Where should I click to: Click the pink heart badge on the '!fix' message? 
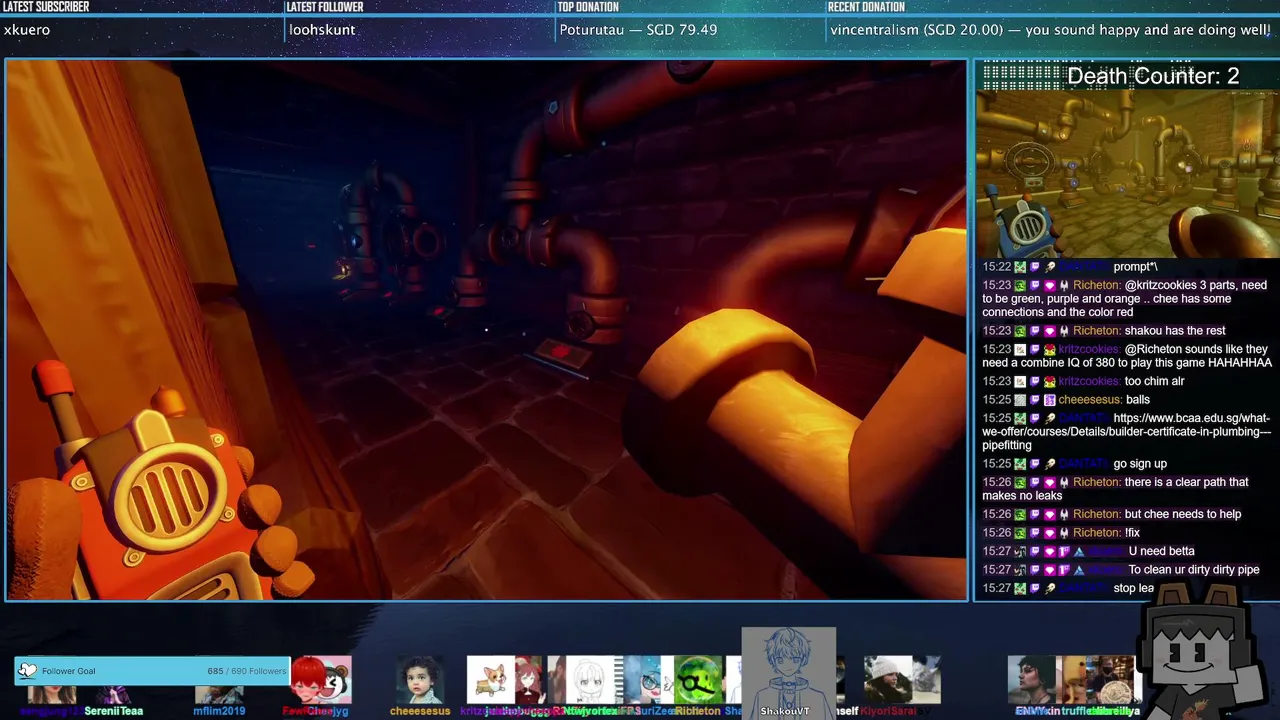coord(1050,533)
